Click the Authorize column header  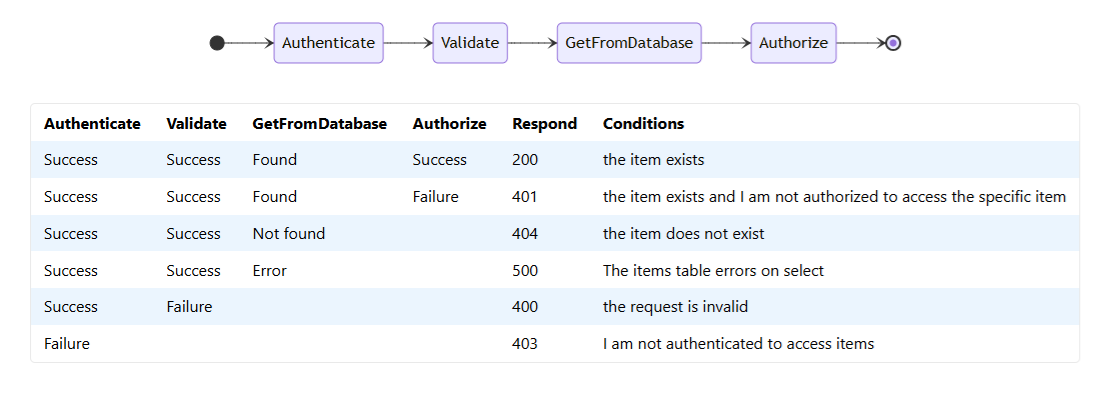pyautogui.click(x=449, y=124)
